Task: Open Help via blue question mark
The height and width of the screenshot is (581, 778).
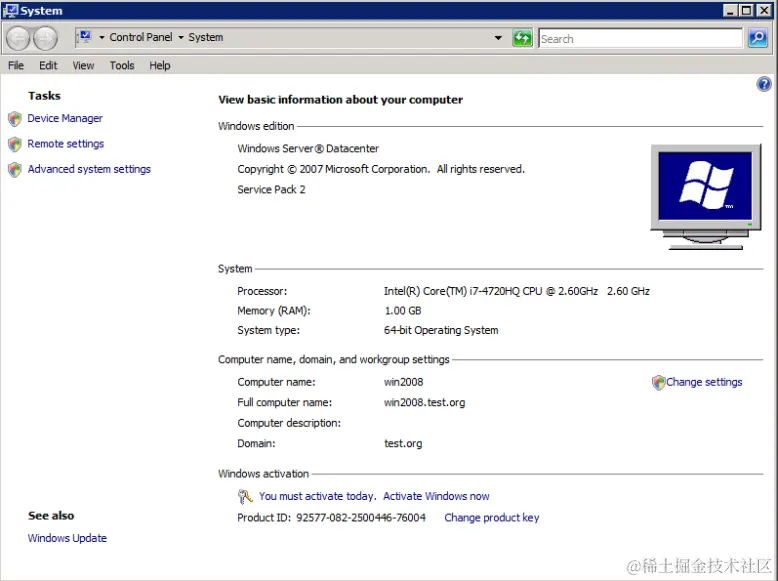Action: 764,84
